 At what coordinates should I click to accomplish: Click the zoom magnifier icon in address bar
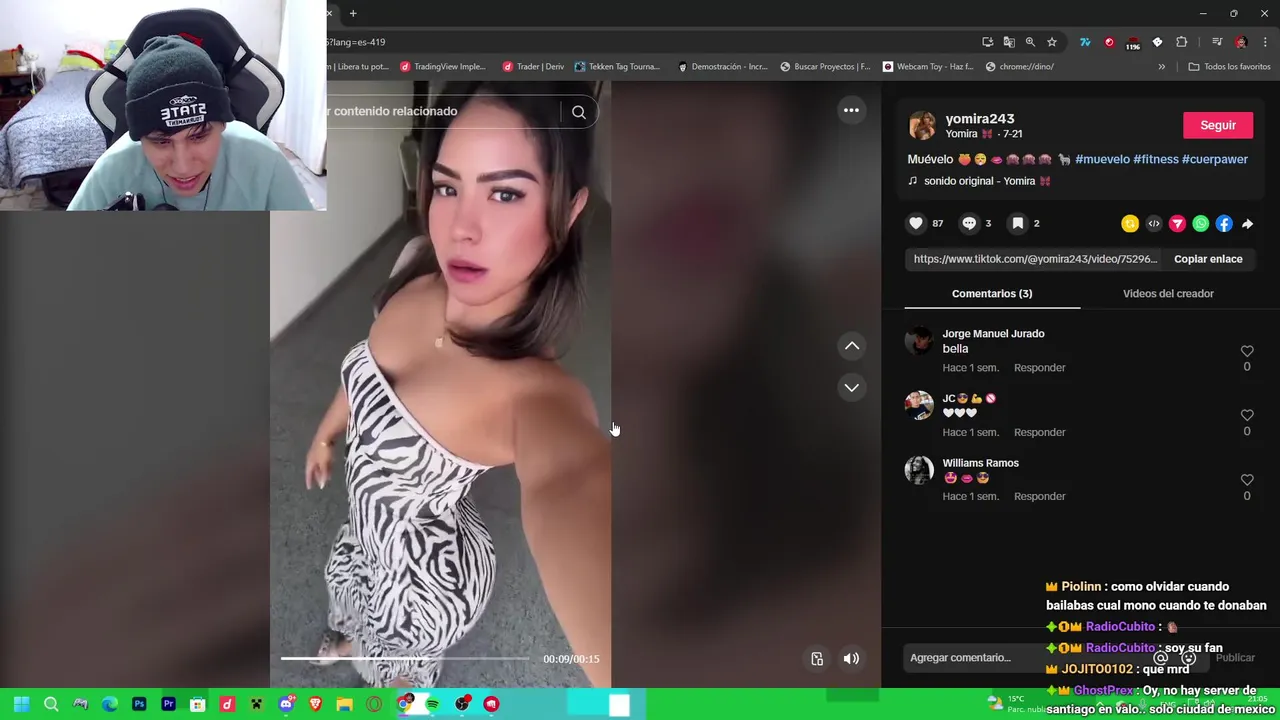[x=1030, y=42]
